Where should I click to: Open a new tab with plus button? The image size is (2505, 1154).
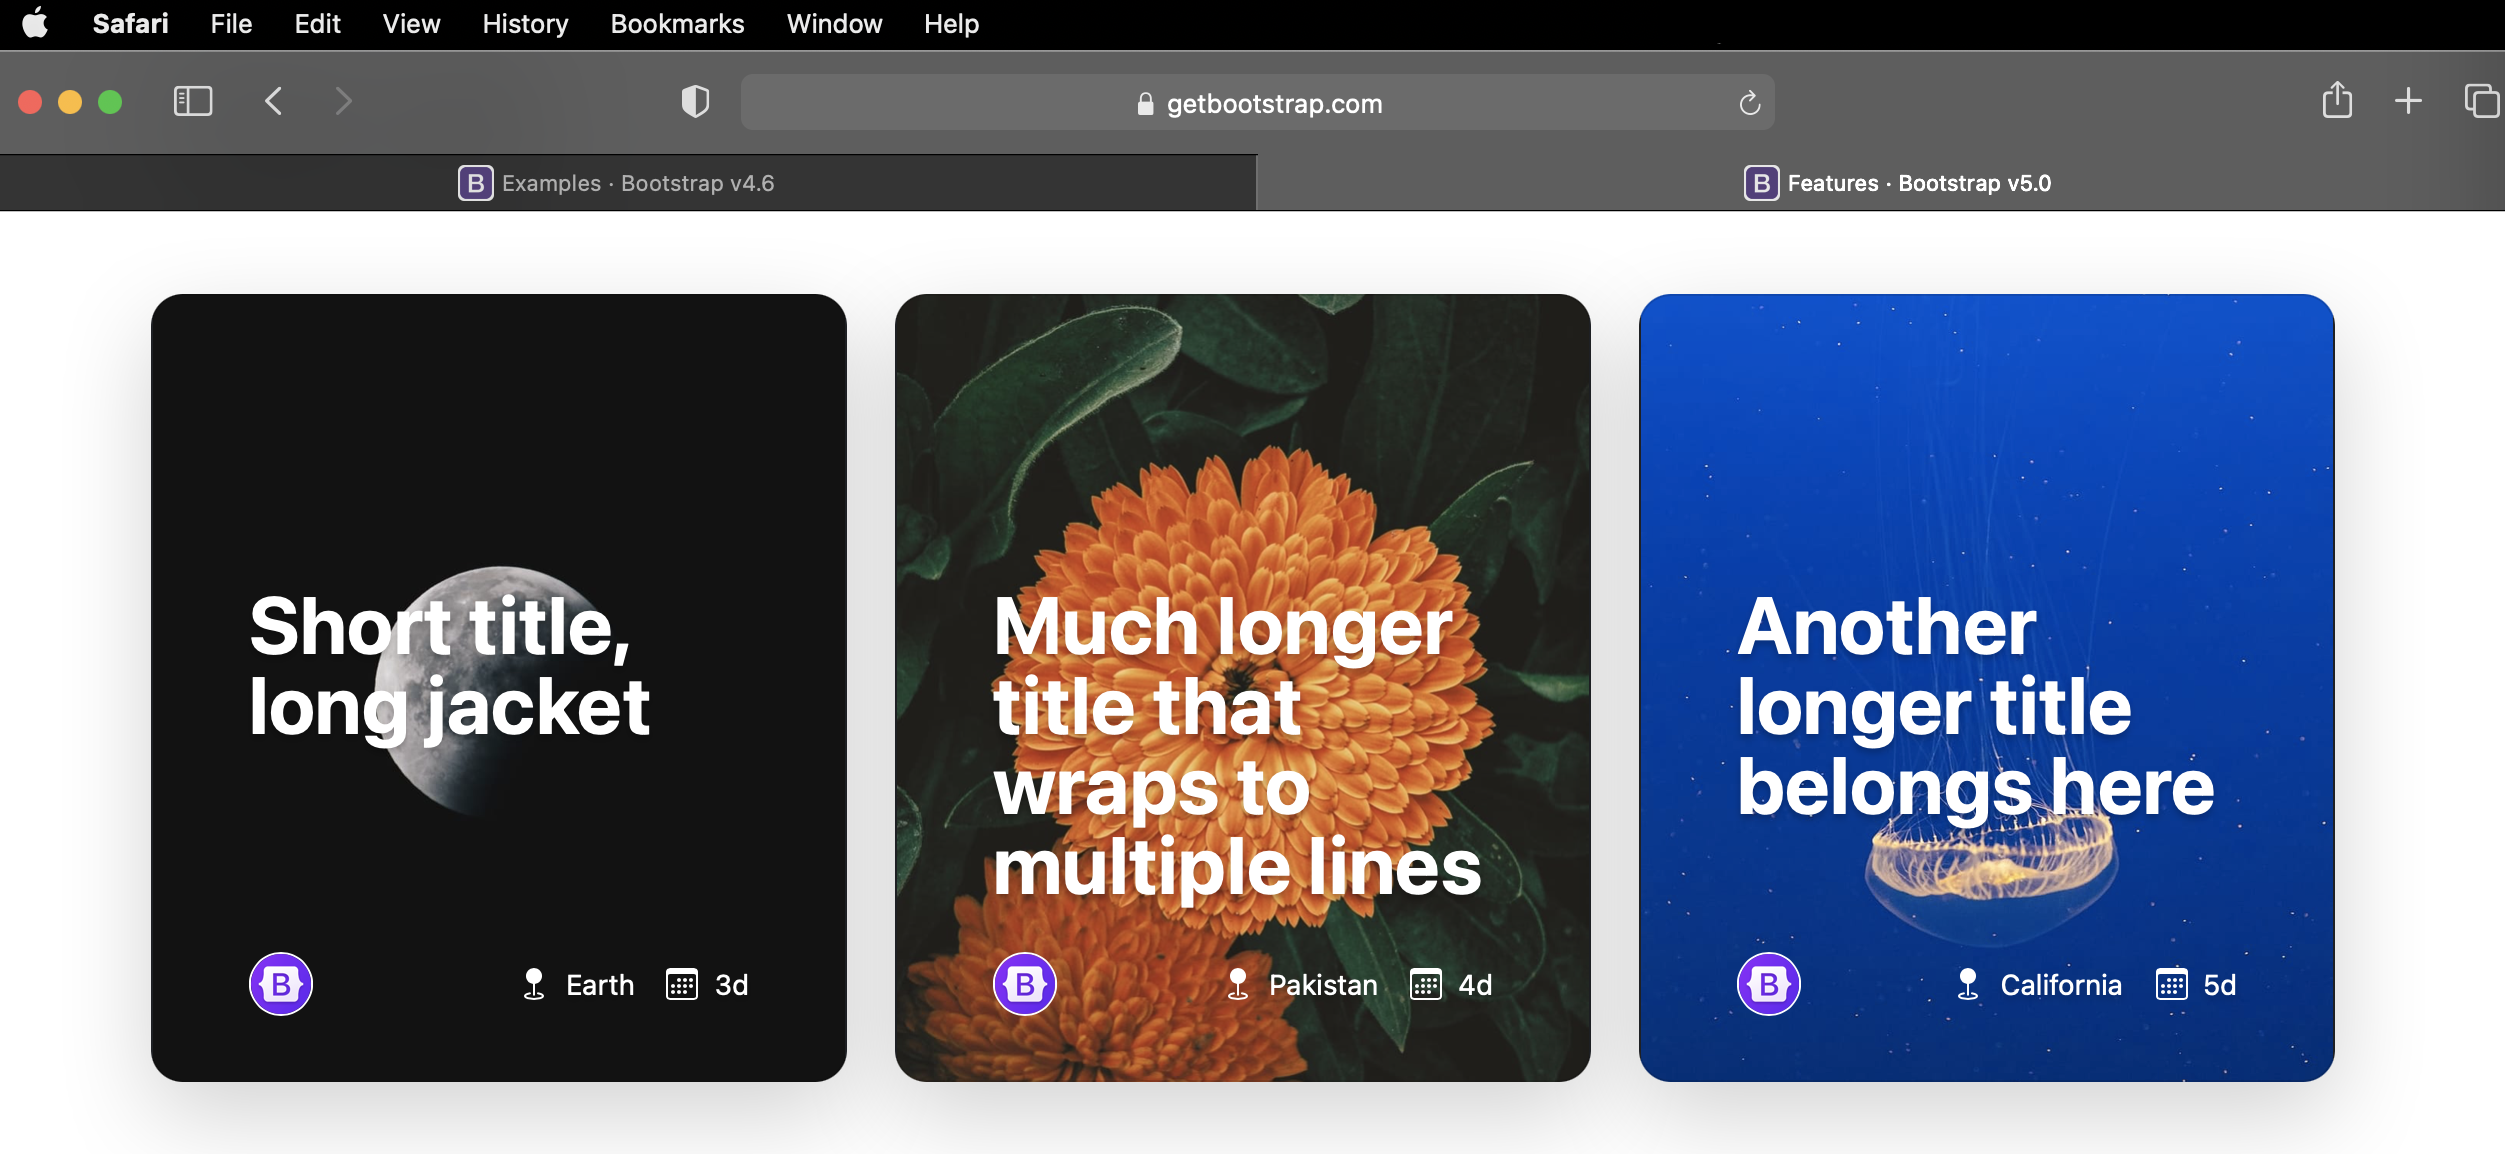click(2408, 100)
